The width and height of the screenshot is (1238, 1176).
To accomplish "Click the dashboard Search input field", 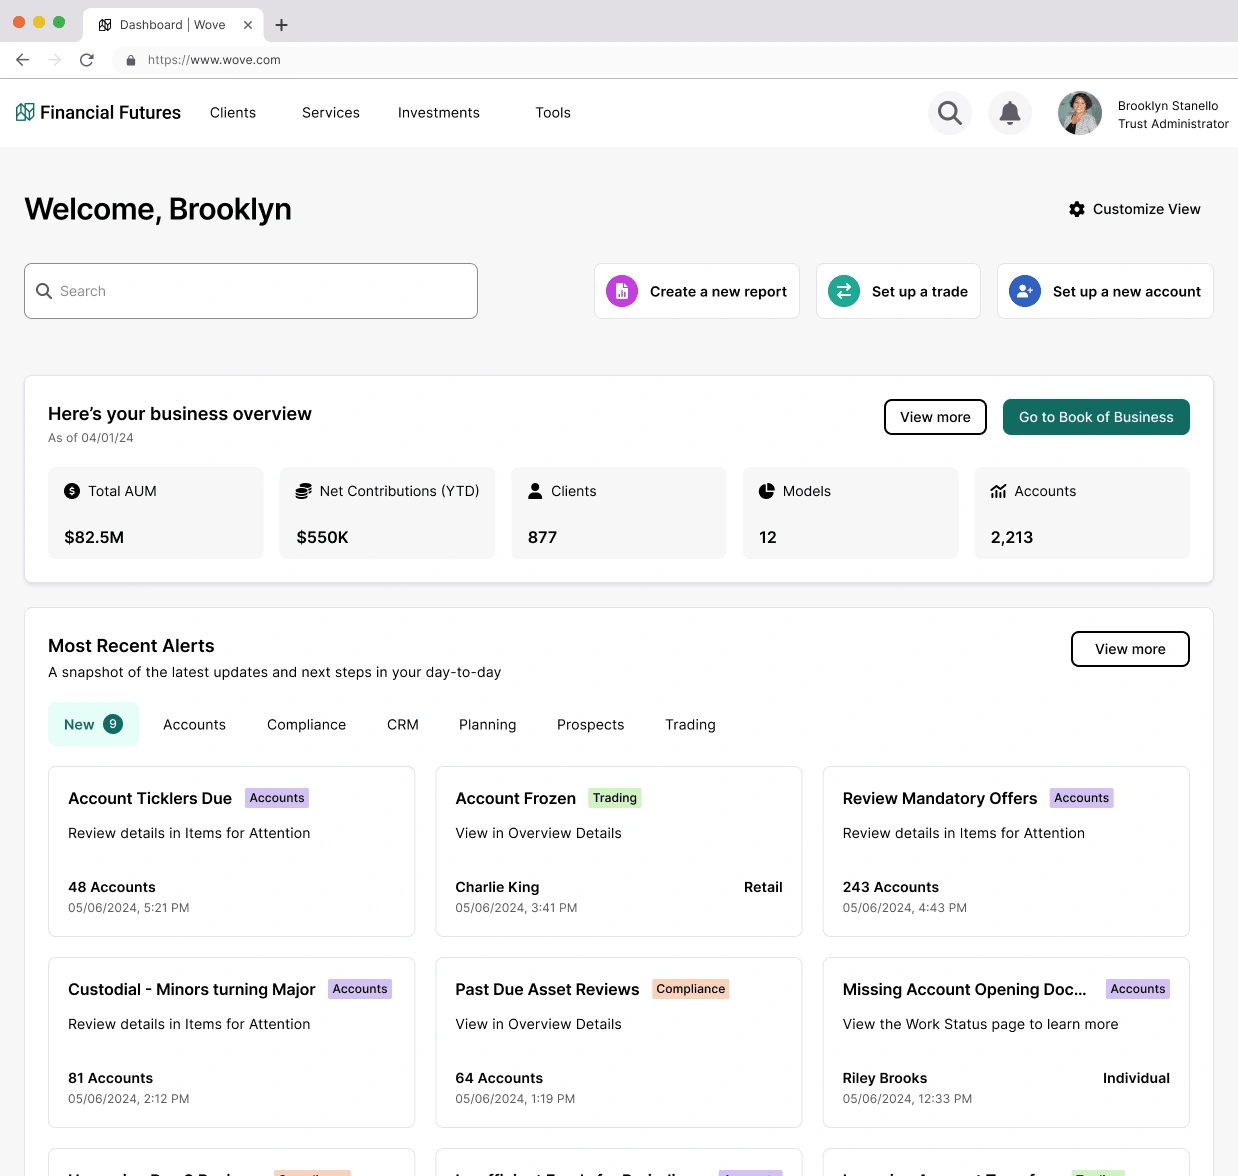I will coord(251,291).
